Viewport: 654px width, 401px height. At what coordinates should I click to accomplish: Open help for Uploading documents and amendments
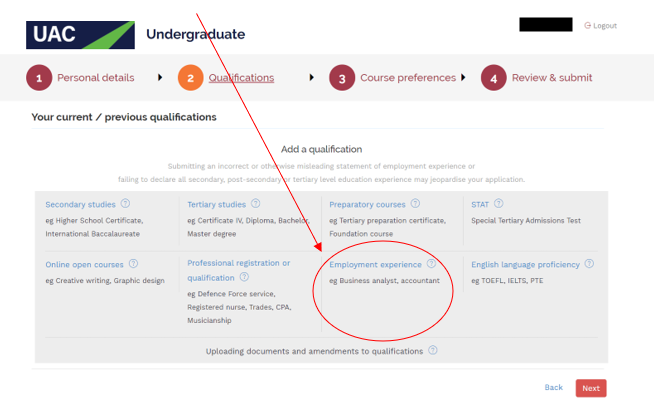click(x=433, y=351)
